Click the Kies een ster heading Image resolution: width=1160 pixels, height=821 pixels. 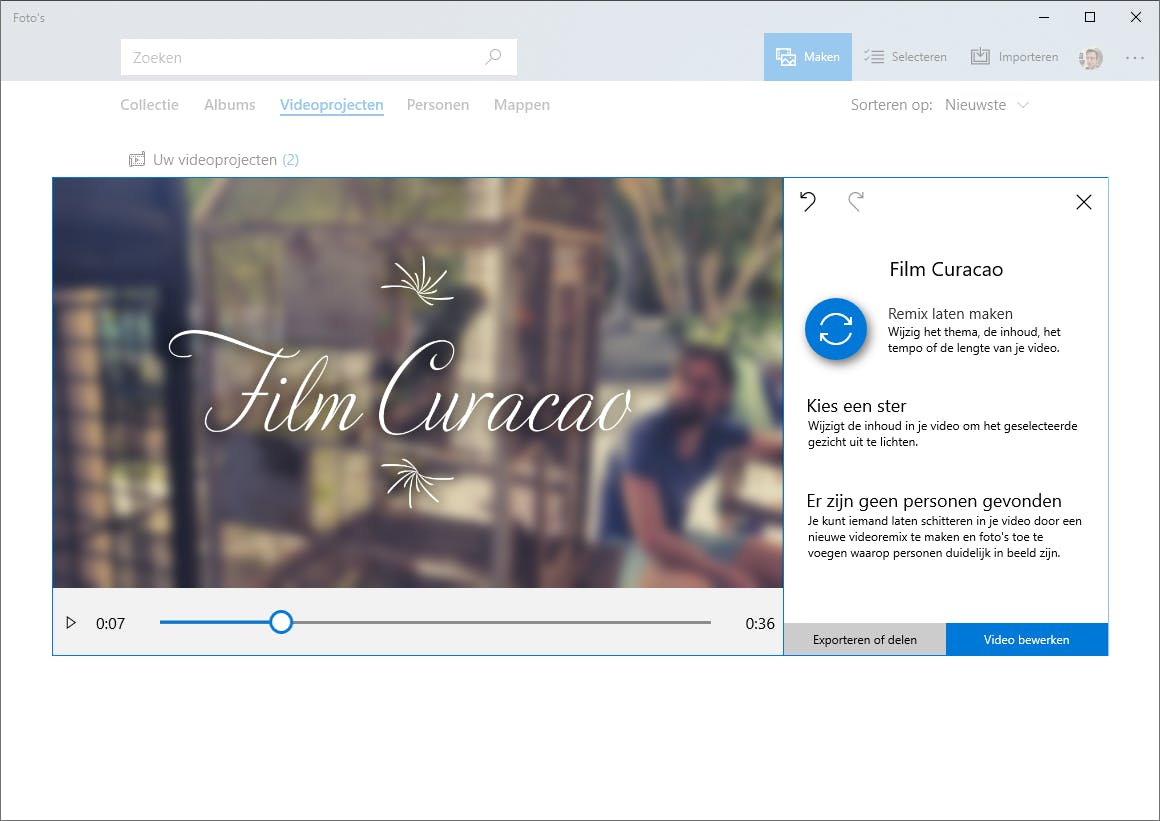click(856, 406)
